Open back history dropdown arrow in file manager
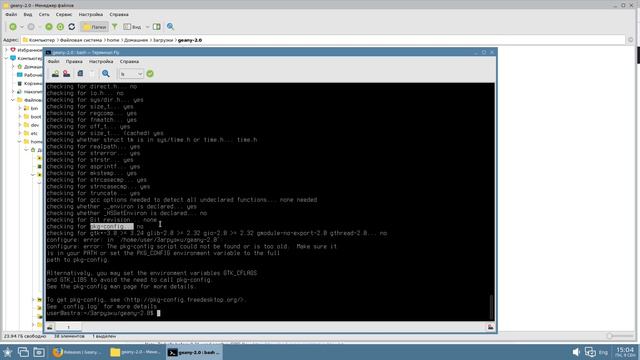The height and width of the screenshot is (360, 640). 22,27
